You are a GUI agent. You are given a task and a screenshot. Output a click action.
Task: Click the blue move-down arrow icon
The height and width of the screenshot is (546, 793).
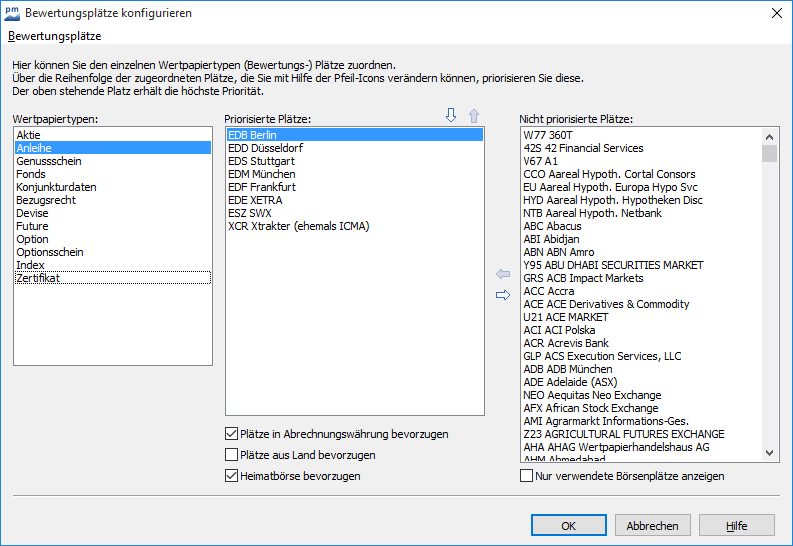point(450,116)
